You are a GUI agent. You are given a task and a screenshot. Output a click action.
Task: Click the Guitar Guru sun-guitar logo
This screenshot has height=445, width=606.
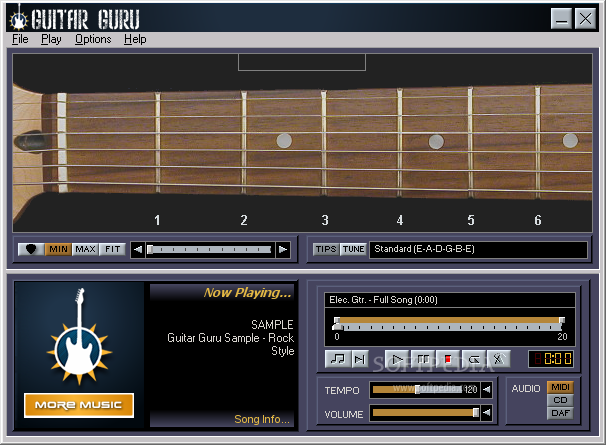click(79, 337)
